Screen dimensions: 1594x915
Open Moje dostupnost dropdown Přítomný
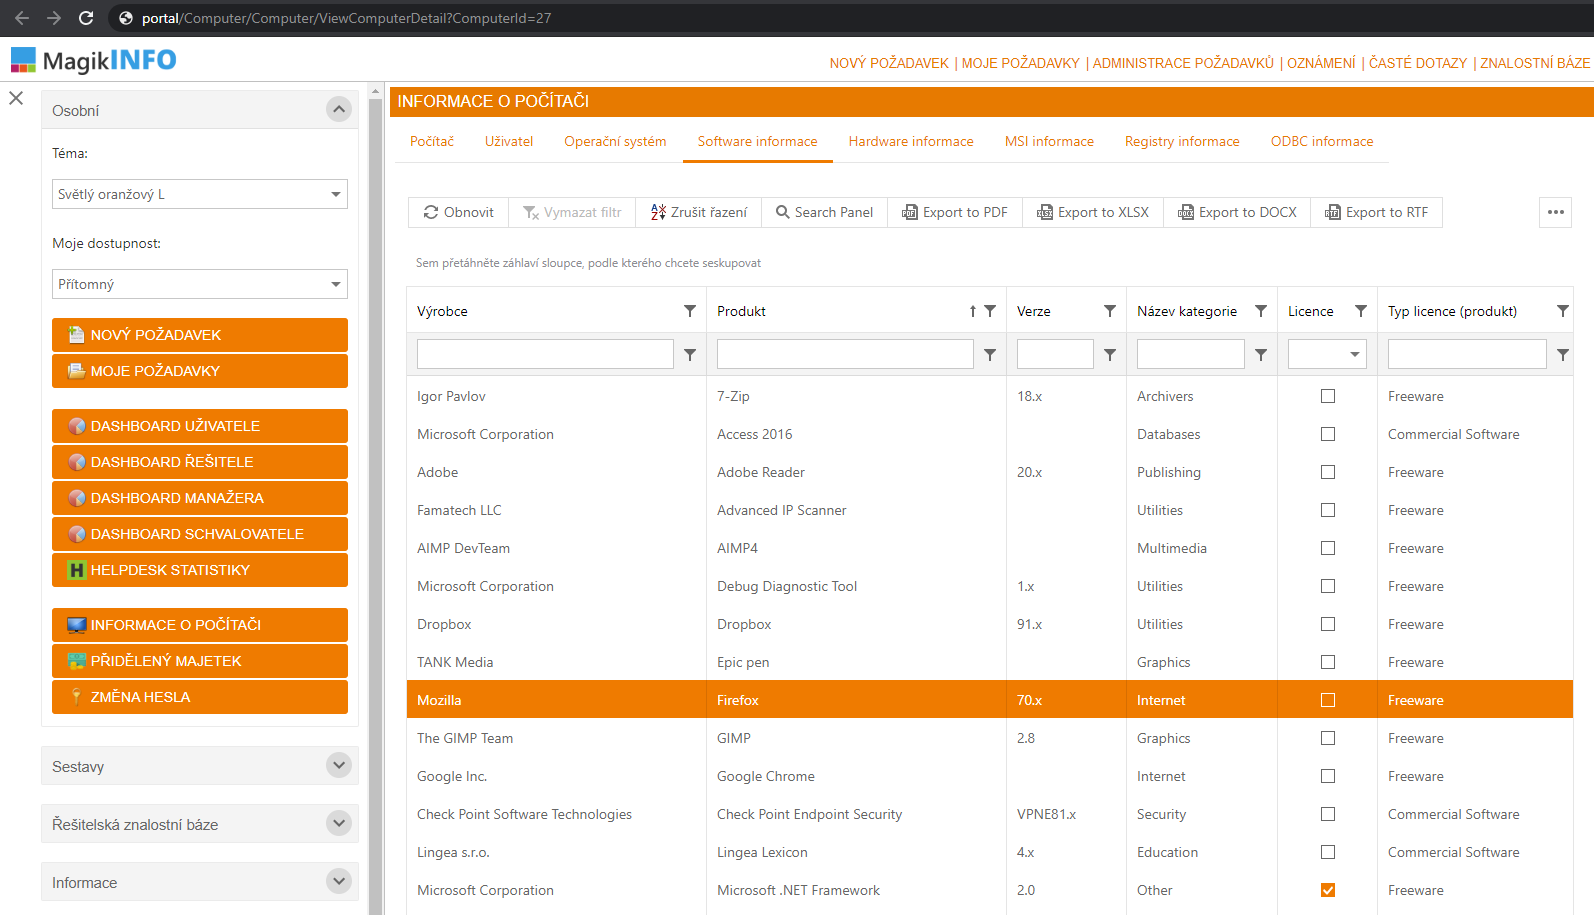200,284
